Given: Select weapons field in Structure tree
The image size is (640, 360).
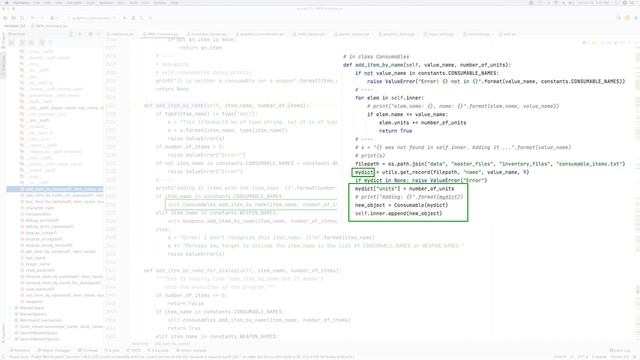Looking at the screenshot, I should (x=31, y=302).
